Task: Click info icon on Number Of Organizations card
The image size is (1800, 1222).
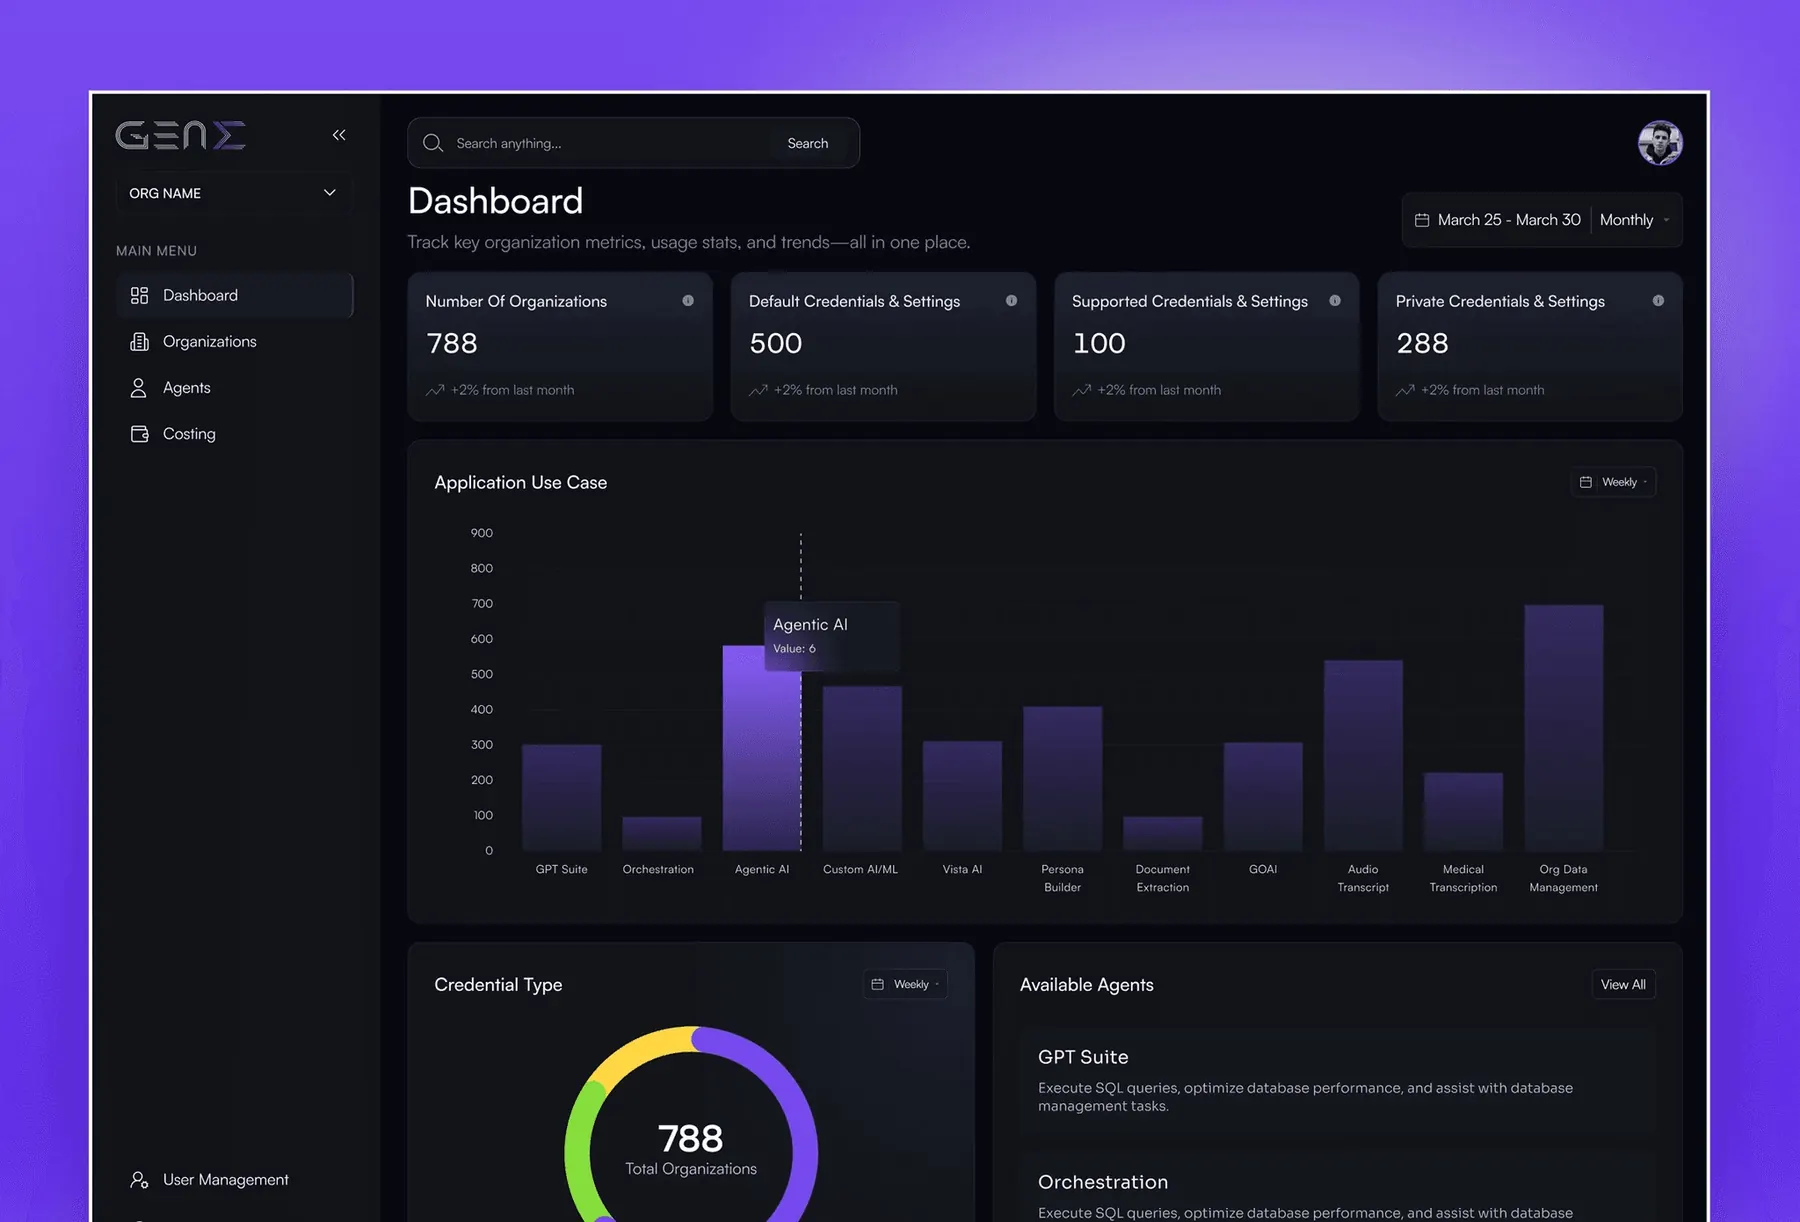Action: point(688,300)
